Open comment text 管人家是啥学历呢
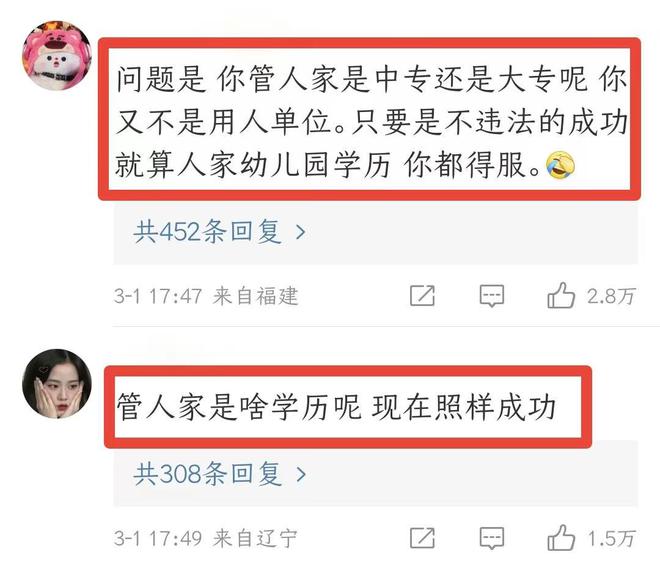The height and width of the screenshot is (568, 660). click(x=336, y=407)
